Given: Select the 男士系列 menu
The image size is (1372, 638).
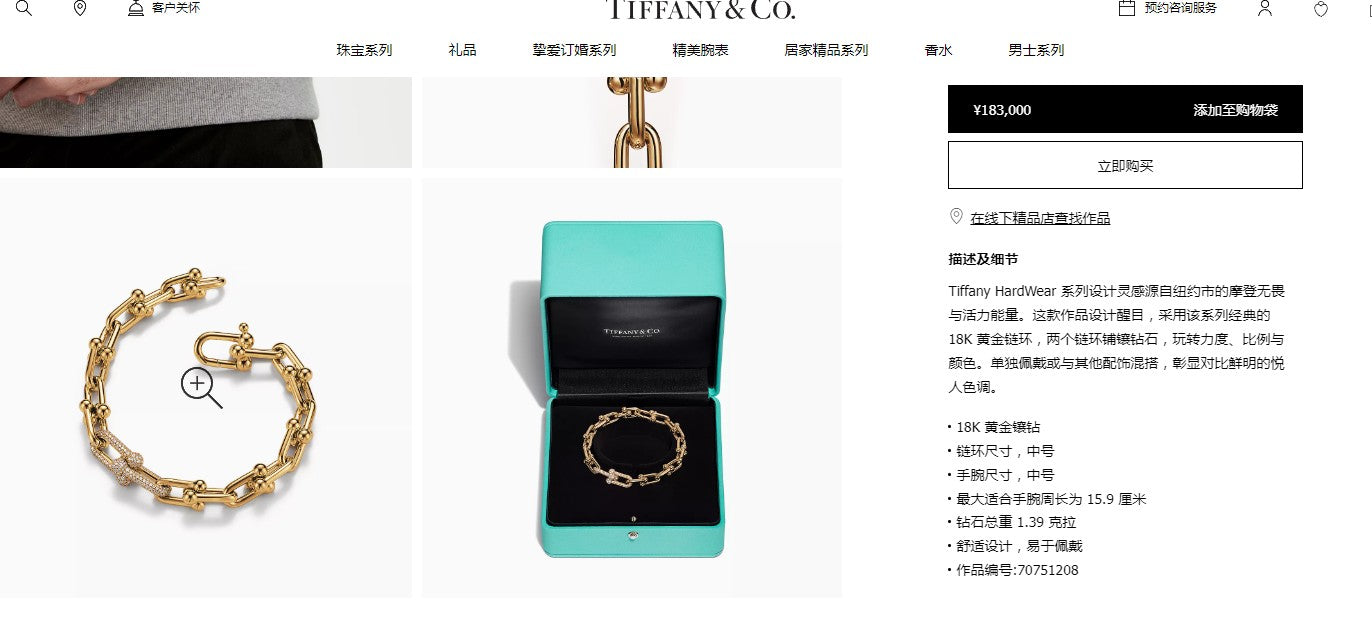Looking at the screenshot, I should point(1036,50).
